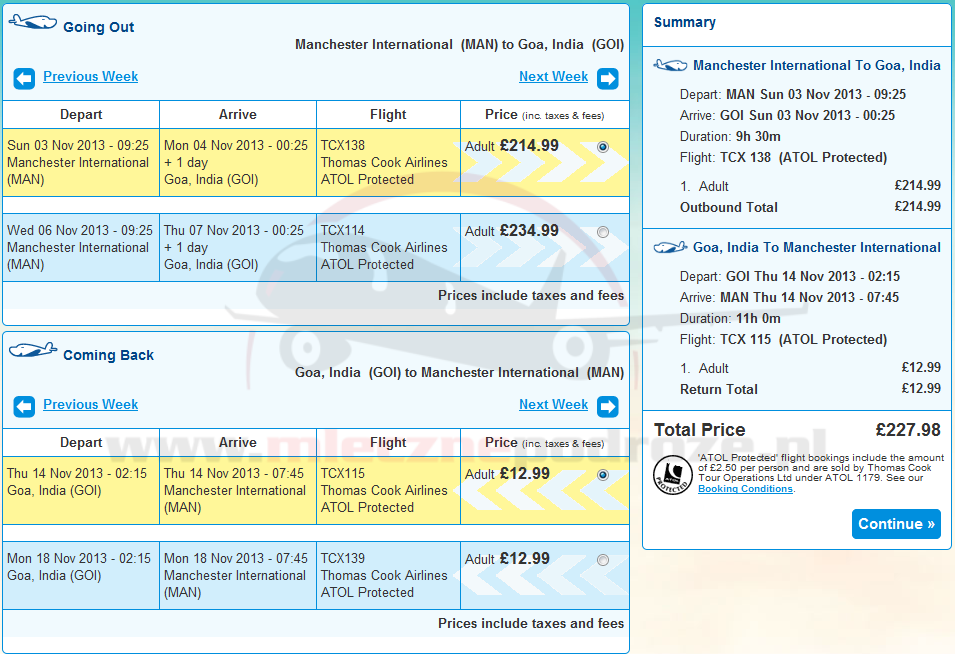Click Coming Back right arrow icon

point(607,406)
